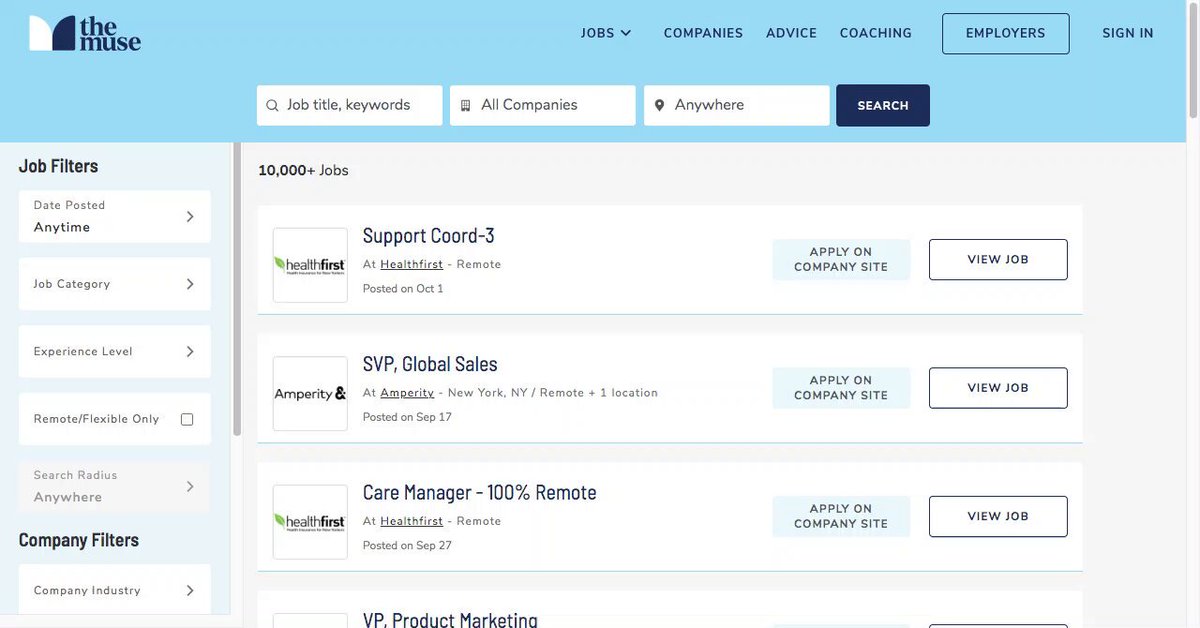This screenshot has width=1200, height=628.
Task: Focus the Anywhere location field
Action: (x=736, y=105)
